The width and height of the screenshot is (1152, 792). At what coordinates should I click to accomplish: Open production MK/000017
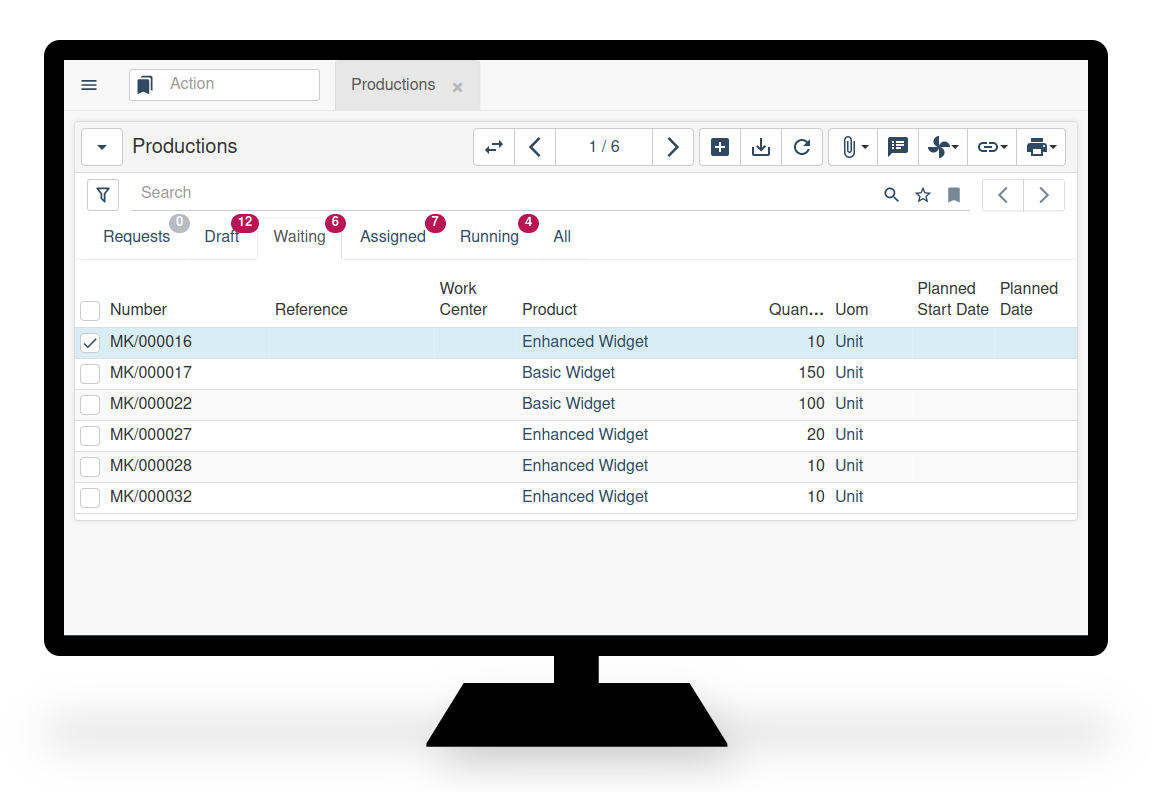click(151, 372)
